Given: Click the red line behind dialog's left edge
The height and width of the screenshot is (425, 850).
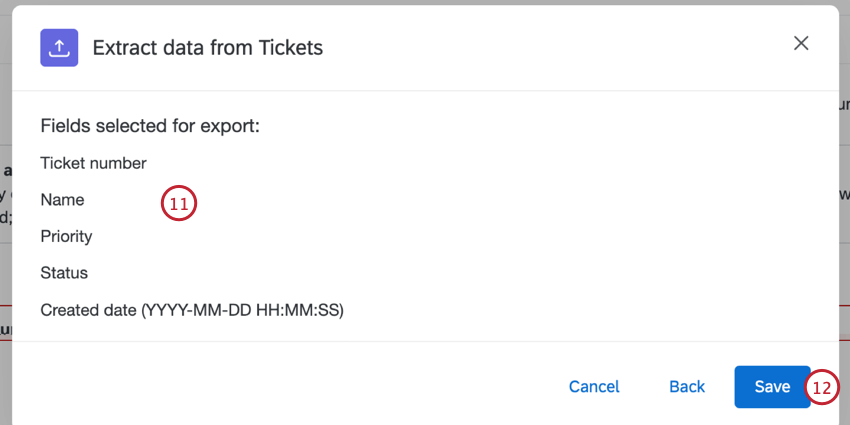Looking at the screenshot, I should 5,306.
